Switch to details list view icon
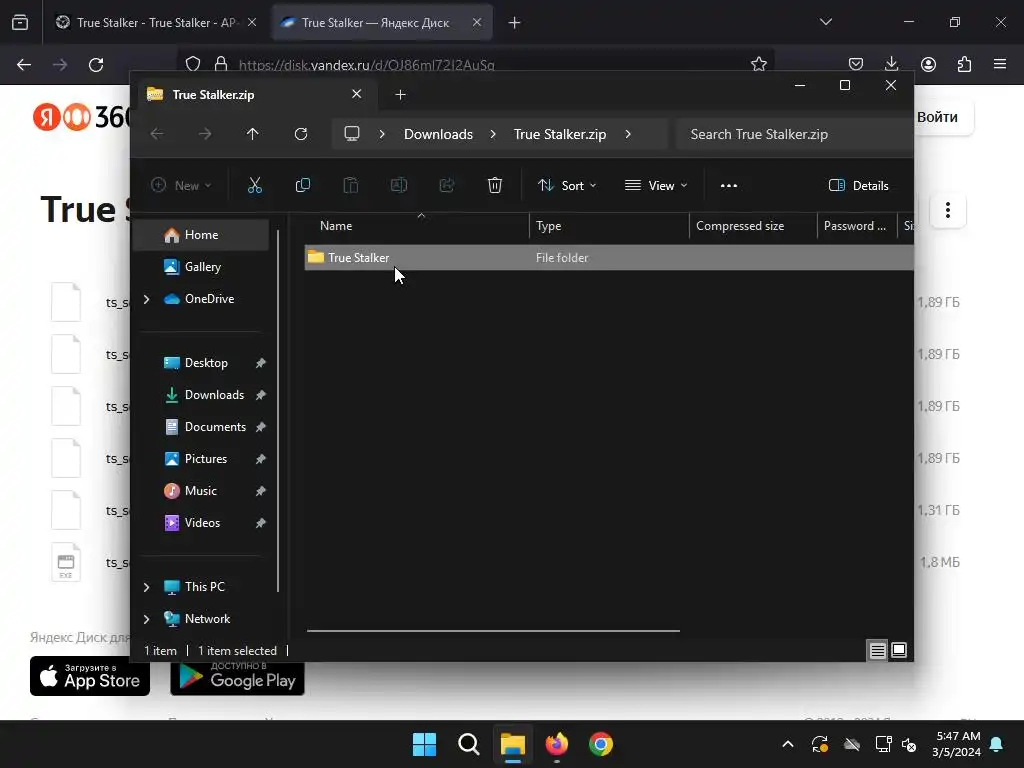 (x=877, y=650)
